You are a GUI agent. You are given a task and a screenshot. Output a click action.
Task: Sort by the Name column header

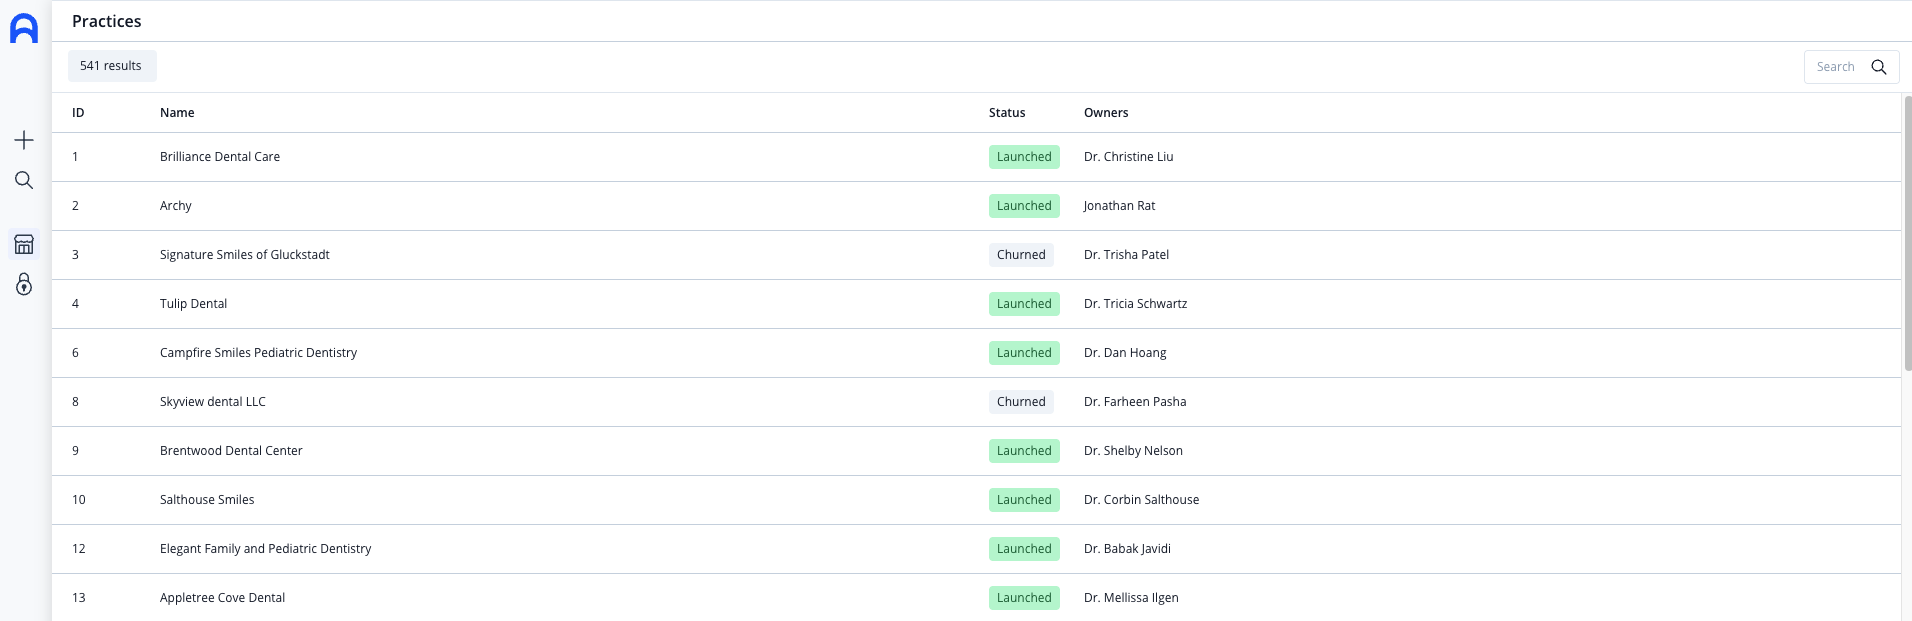[x=177, y=113]
